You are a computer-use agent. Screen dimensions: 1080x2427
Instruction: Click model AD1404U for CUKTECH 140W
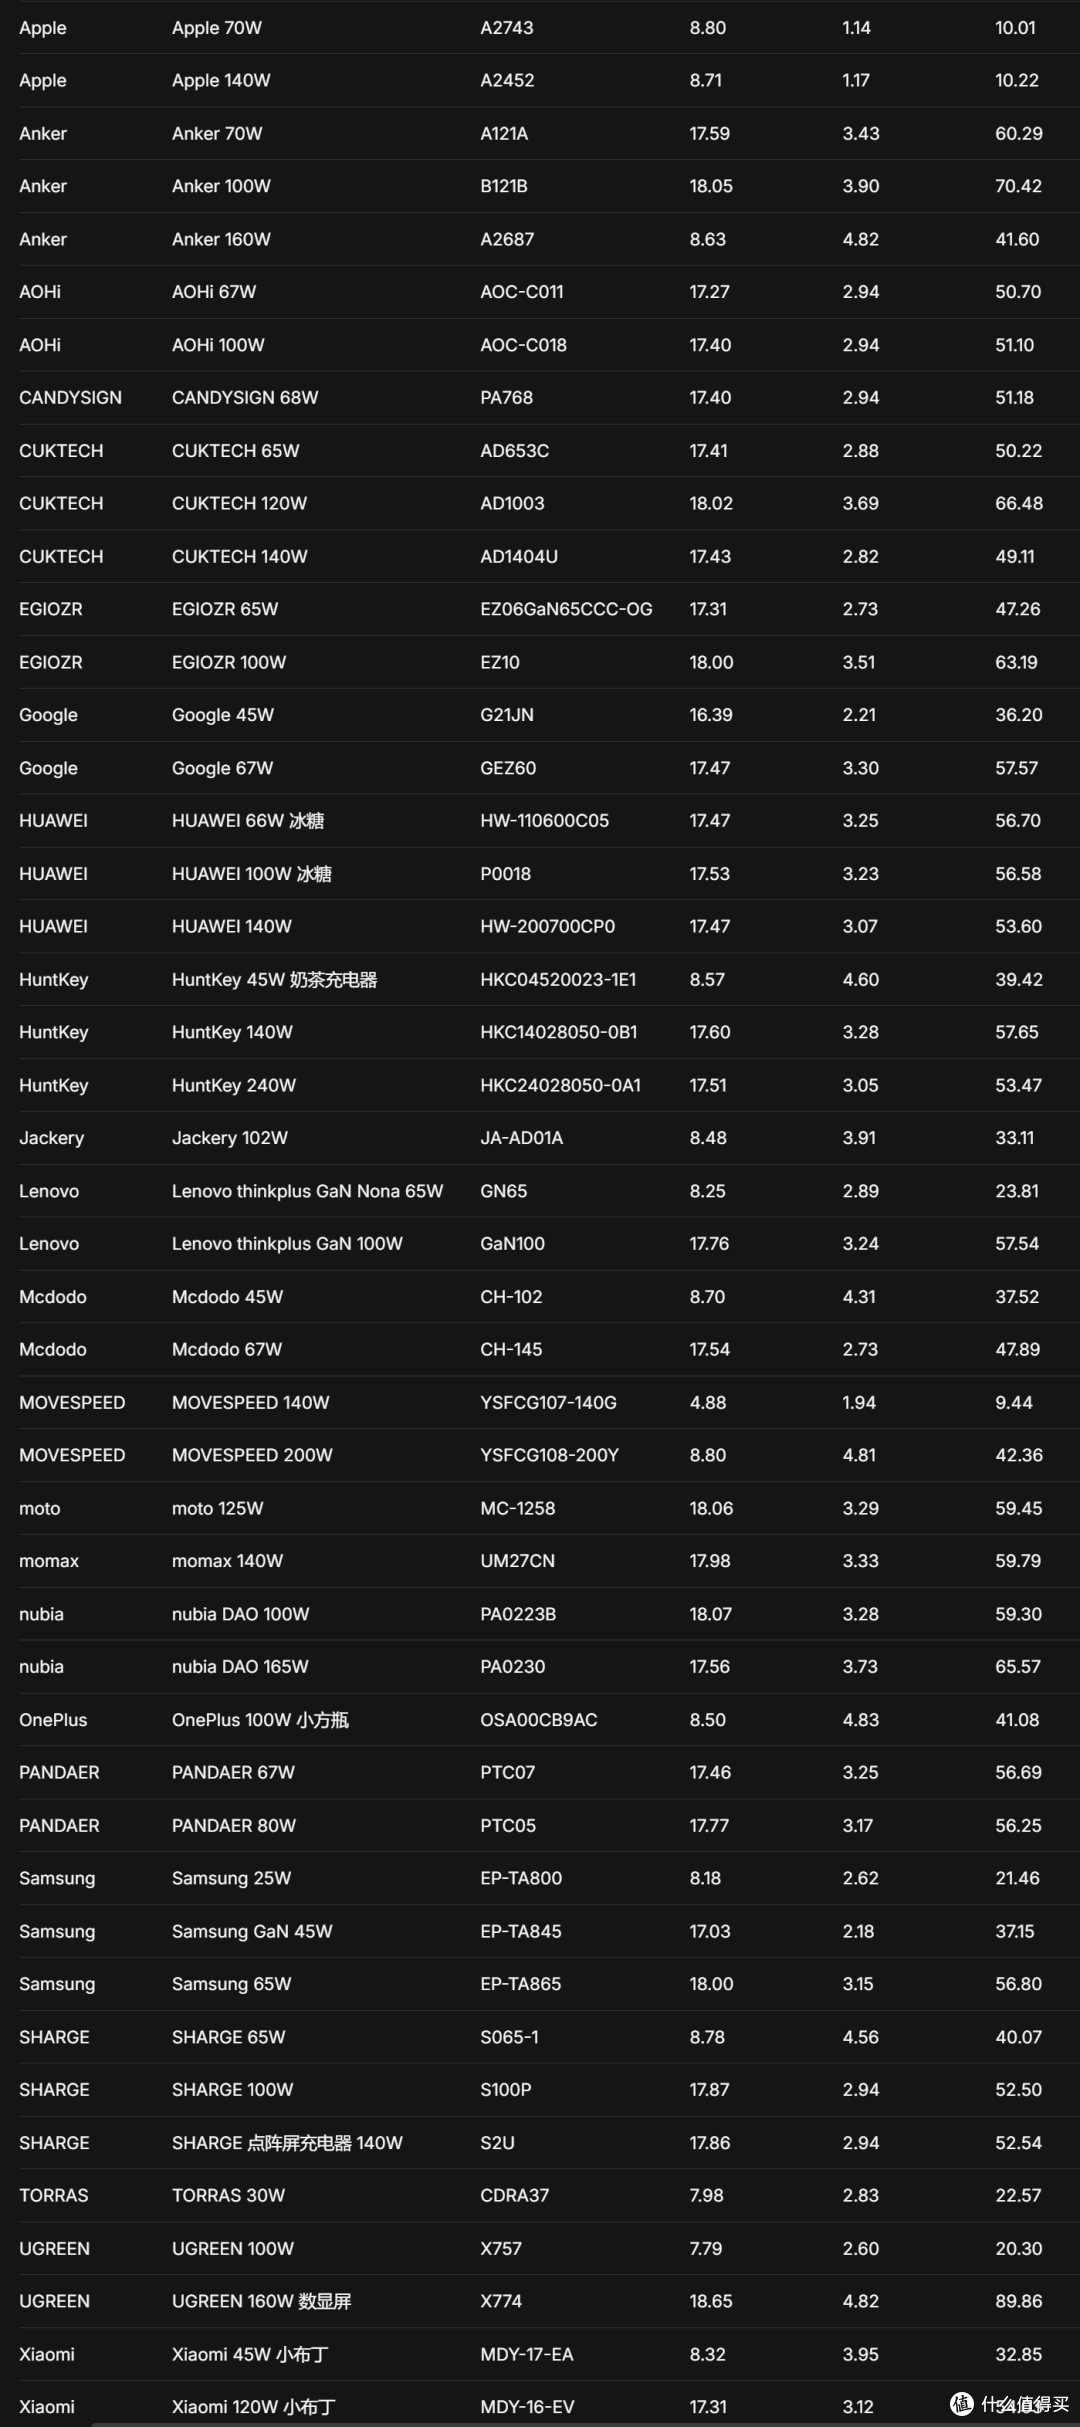[519, 557]
